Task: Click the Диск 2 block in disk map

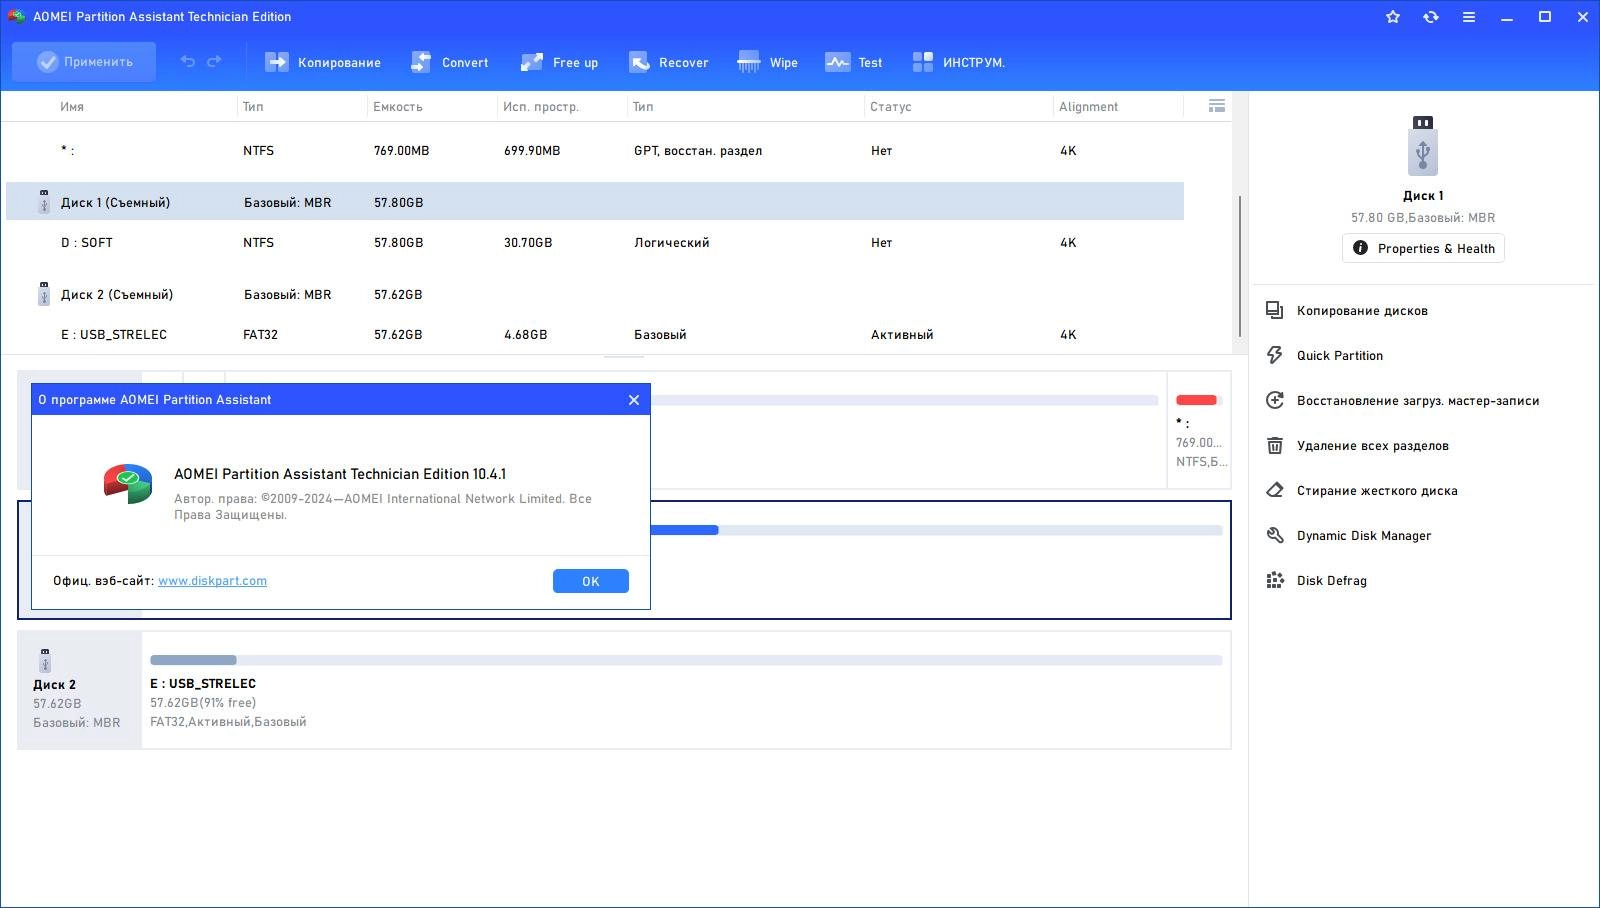Action: (79, 690)
